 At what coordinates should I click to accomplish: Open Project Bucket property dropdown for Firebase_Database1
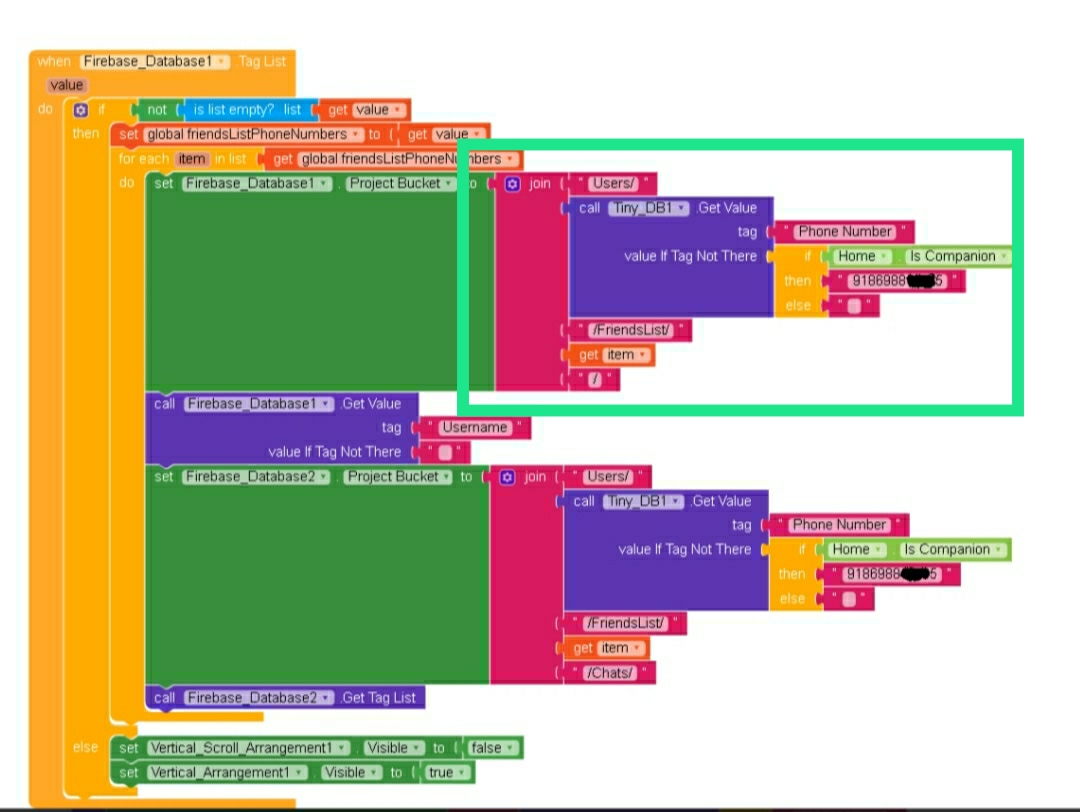click(401, 183)
